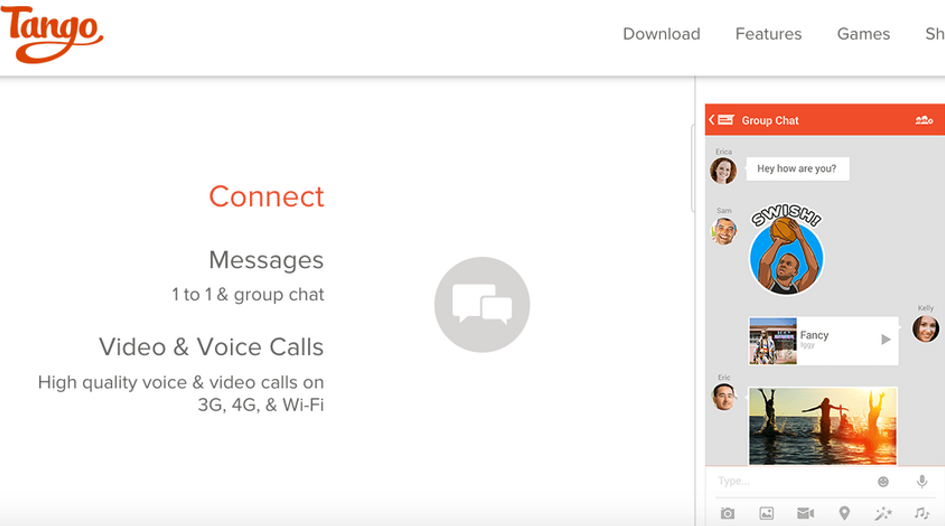Open group members icon in chat header

pyautogui.click(x=924, y=120)
